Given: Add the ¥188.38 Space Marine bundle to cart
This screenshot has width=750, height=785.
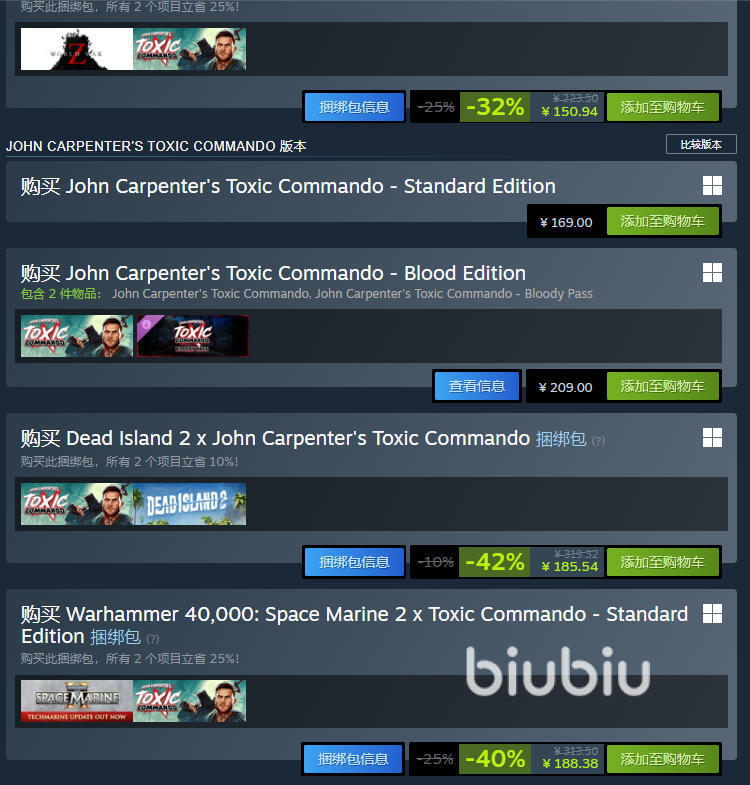Looking at the screenshot, I should coord(662,759).
